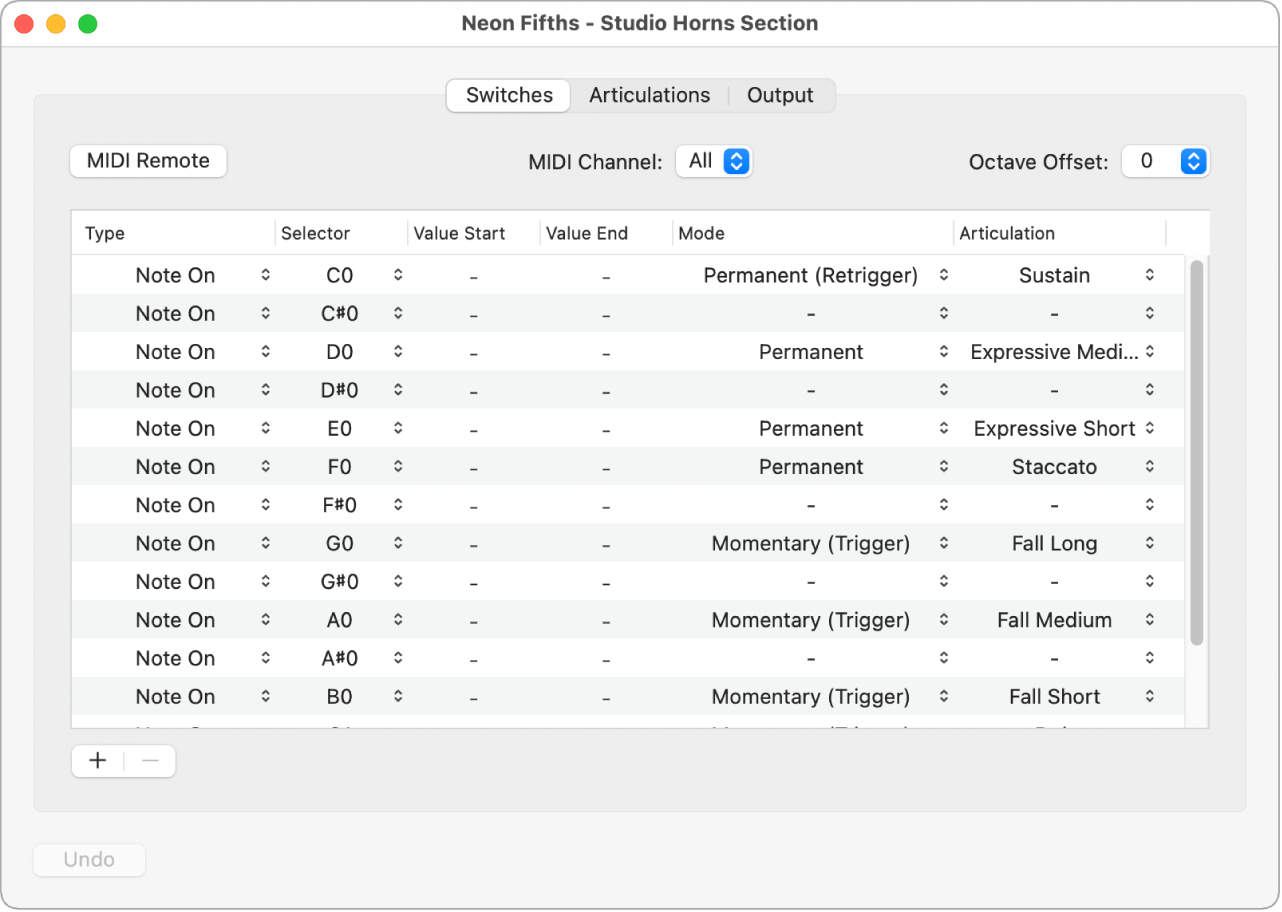Viewport: 1282px width, 912px height.
Task: Click the vertical scrollbar of the switches table
Action: click(x=1196, y=450)
